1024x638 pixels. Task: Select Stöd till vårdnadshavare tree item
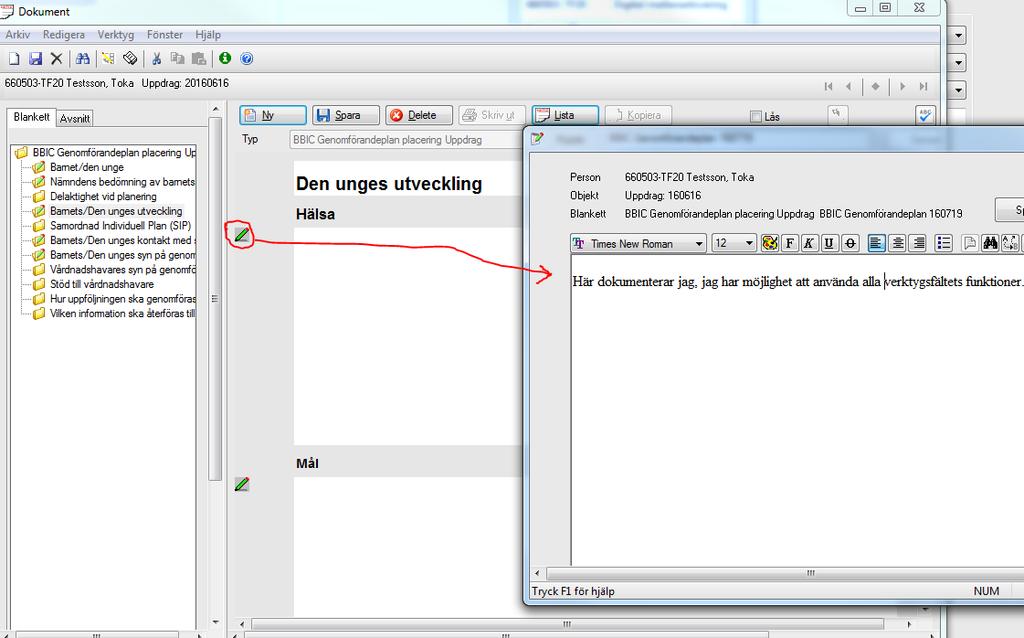tap(102, 284)
